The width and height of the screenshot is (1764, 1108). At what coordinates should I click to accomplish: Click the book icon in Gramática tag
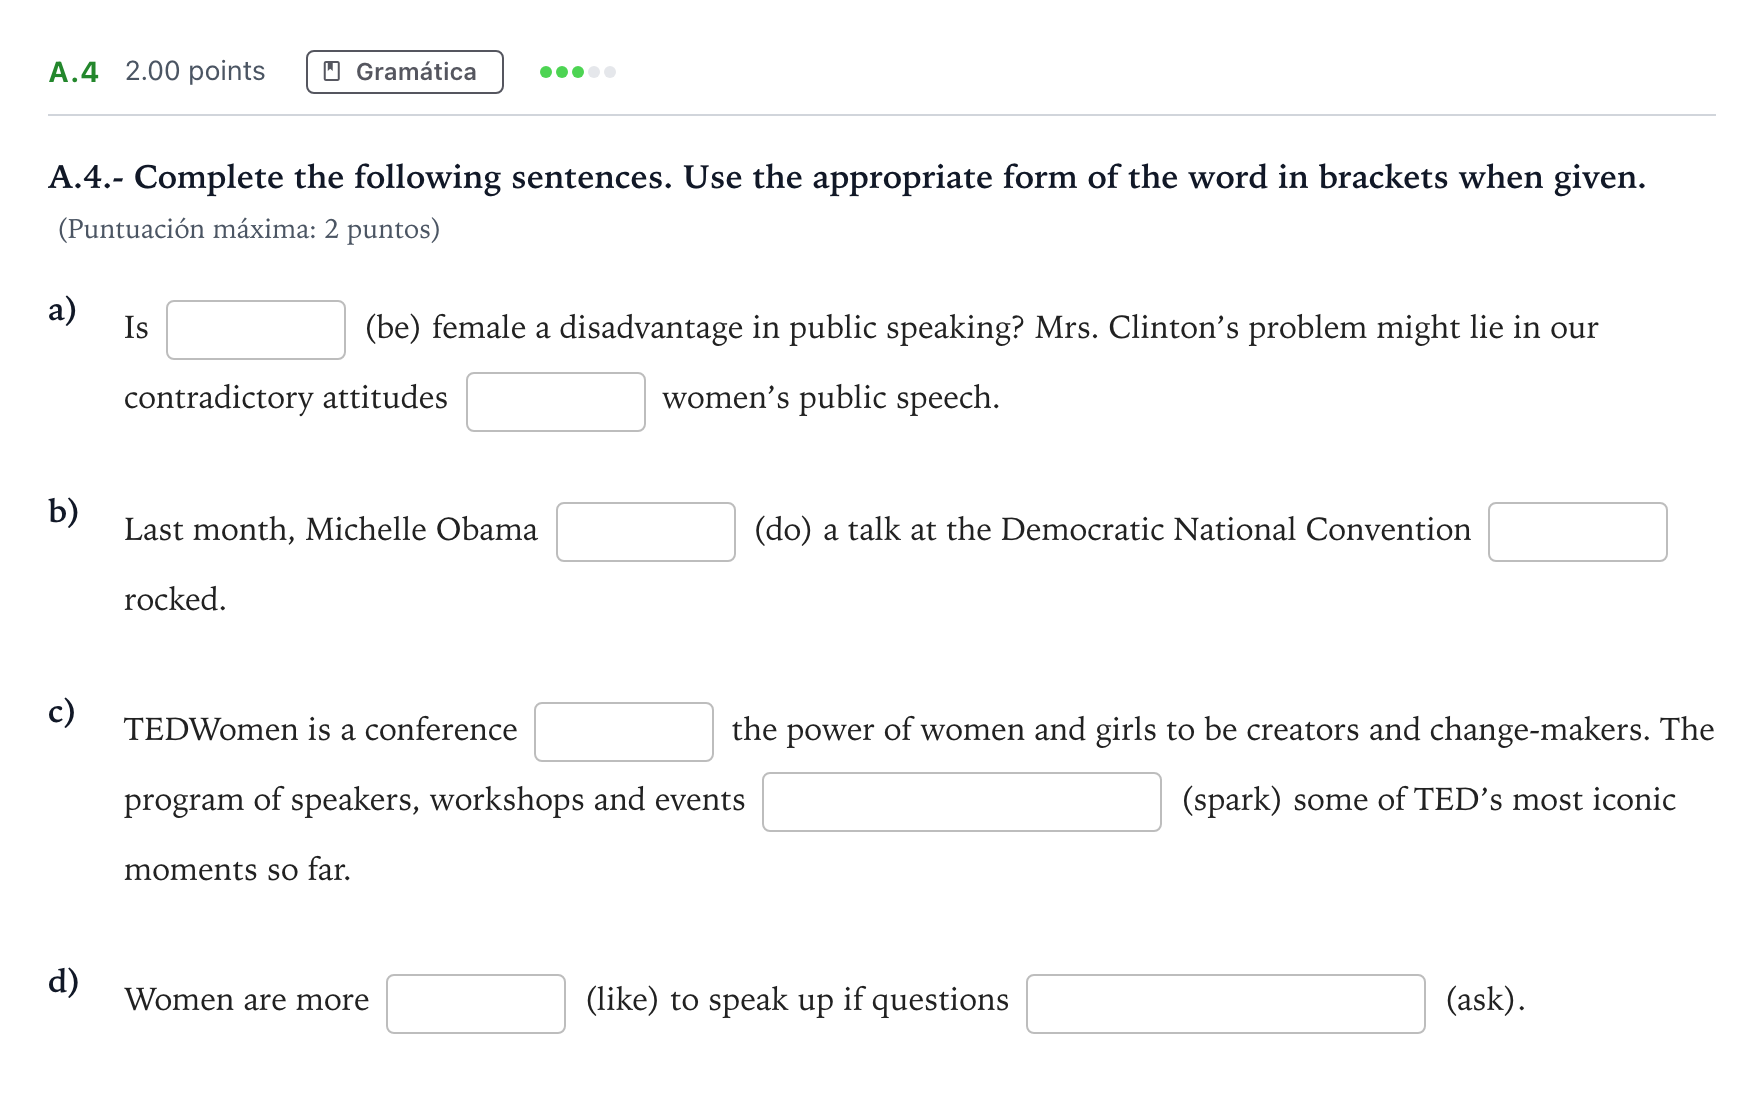click(x=333, y=72)
